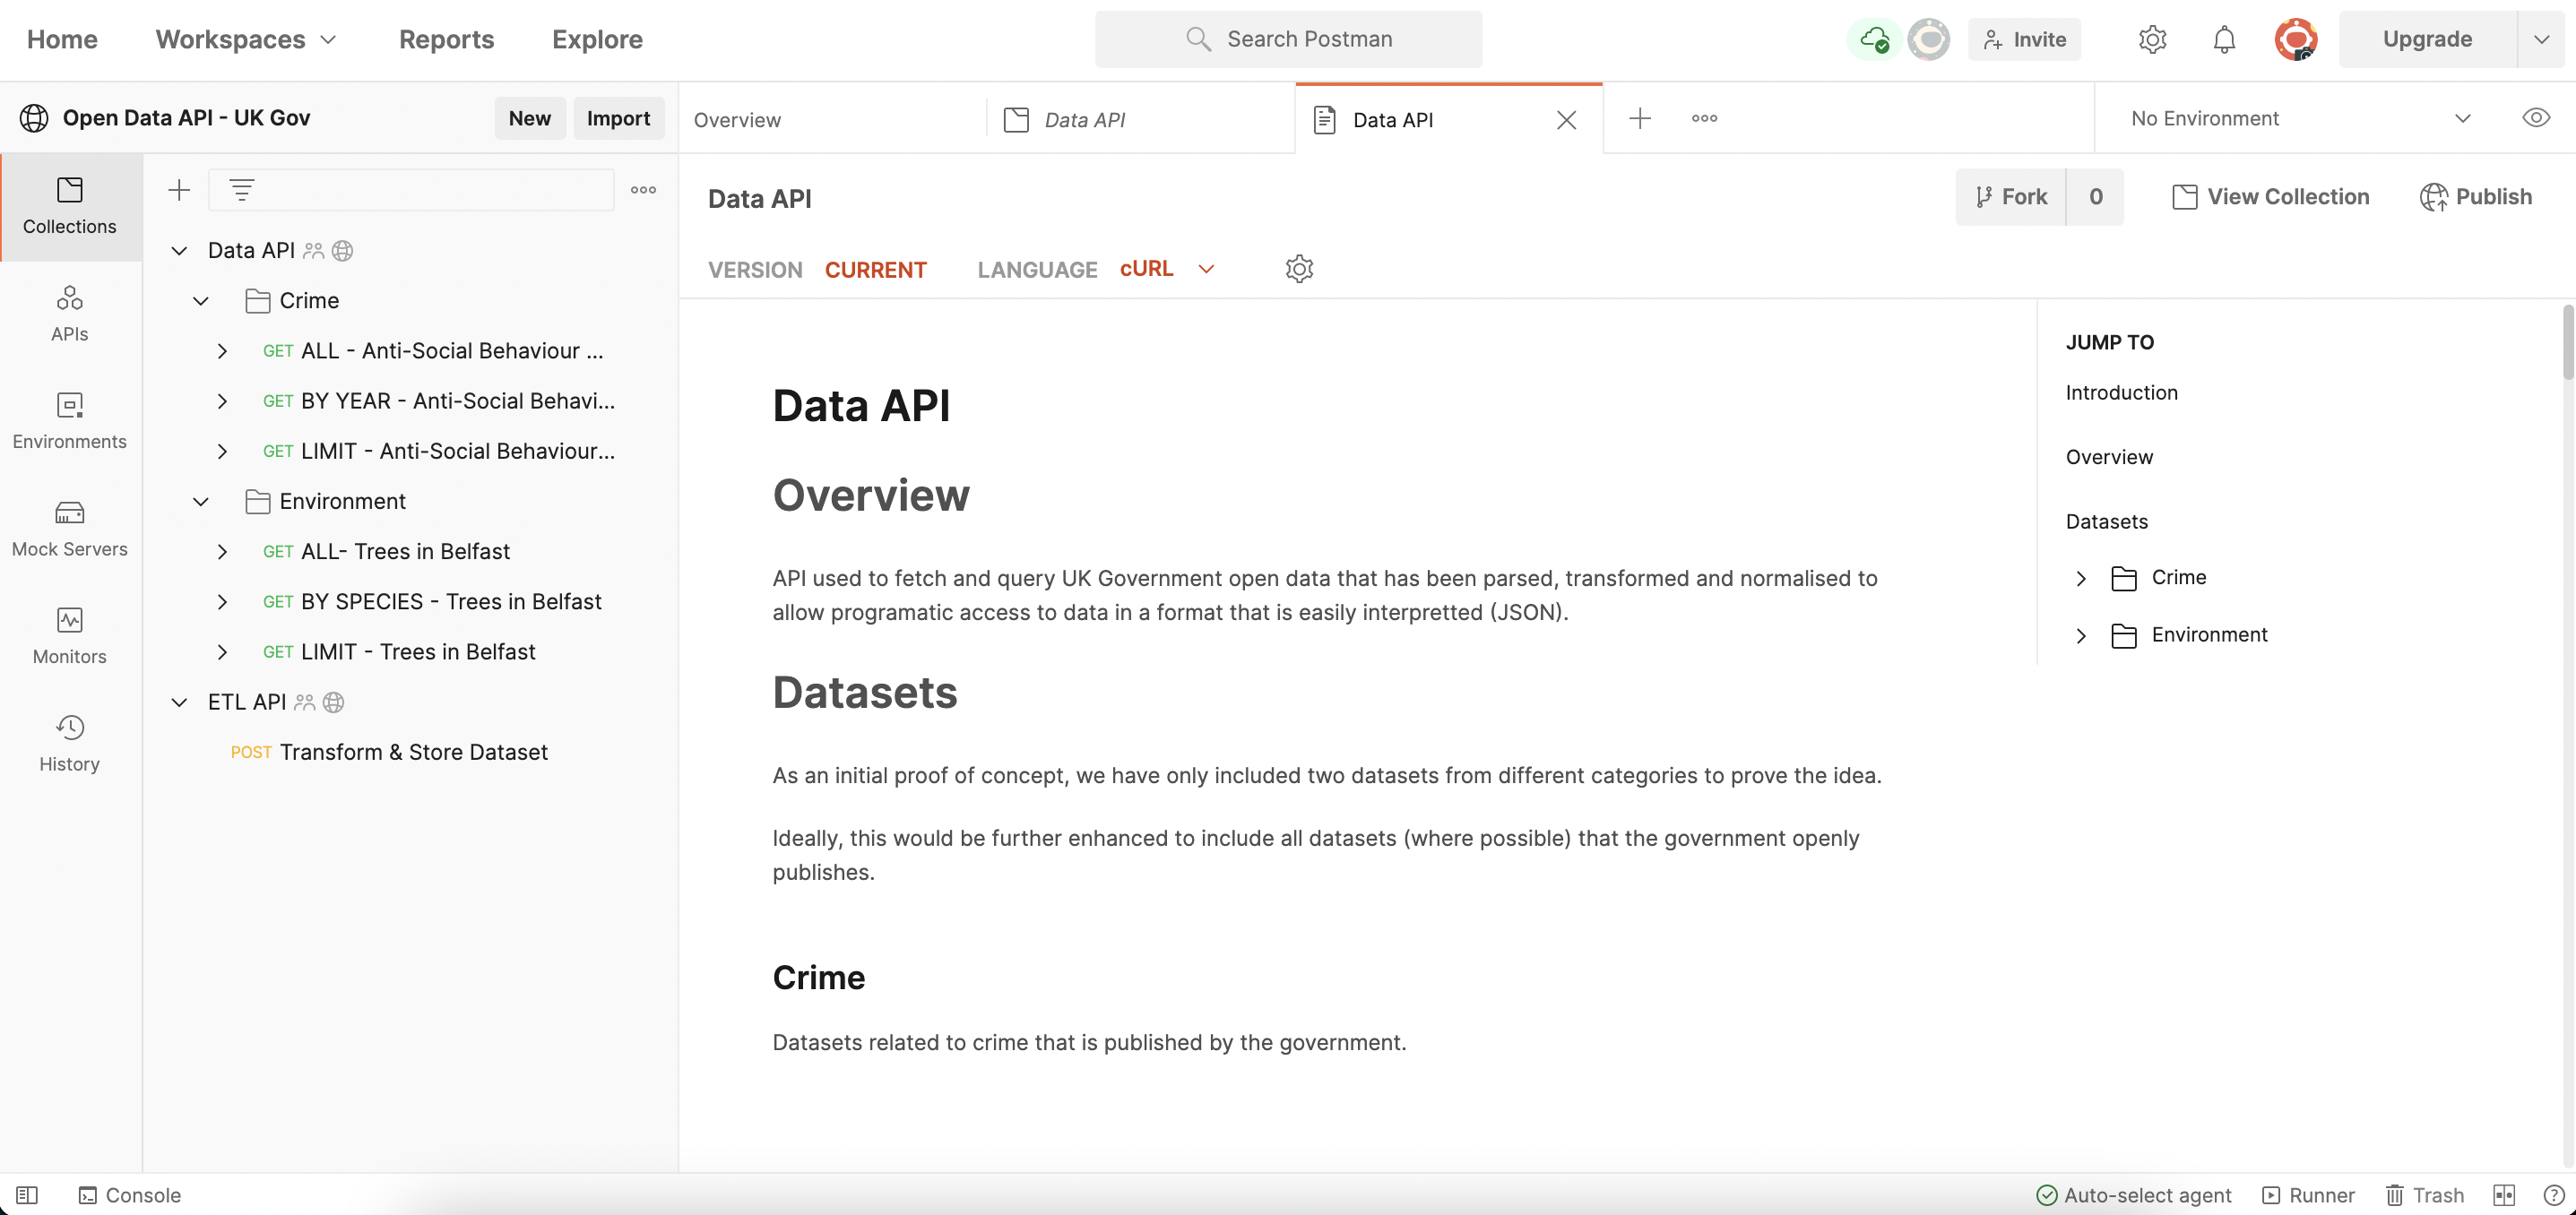Toggle two-pane view layout in status bar
This screenshot has width=2576, height=1215.
click(x=2504, y=1195)
